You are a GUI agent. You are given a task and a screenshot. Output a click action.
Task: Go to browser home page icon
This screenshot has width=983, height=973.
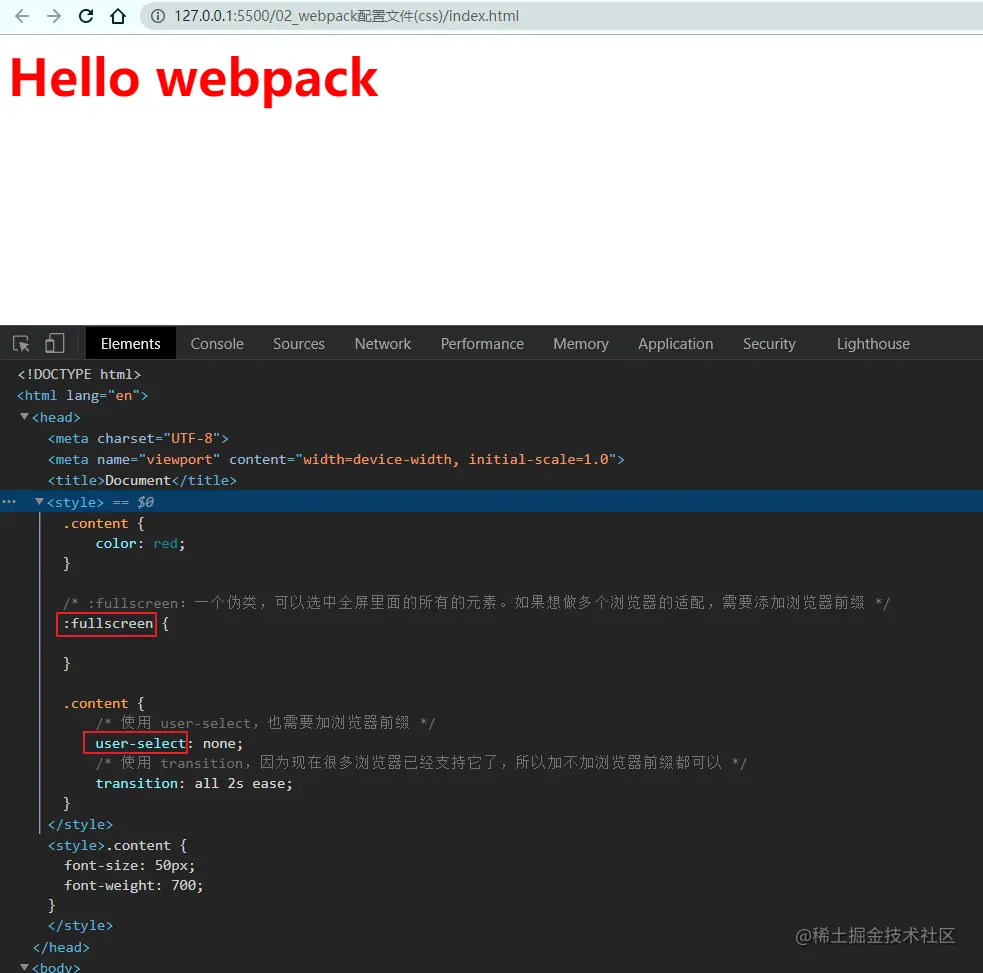[x=118, y=16]
